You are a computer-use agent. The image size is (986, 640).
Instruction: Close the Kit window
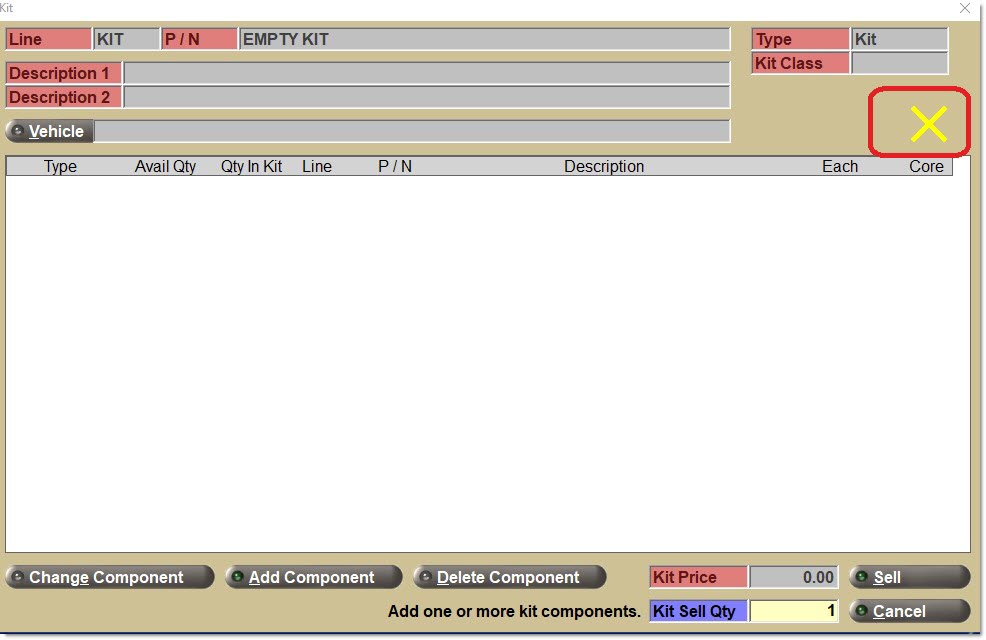pyautogui.click(x=964, y=8)
